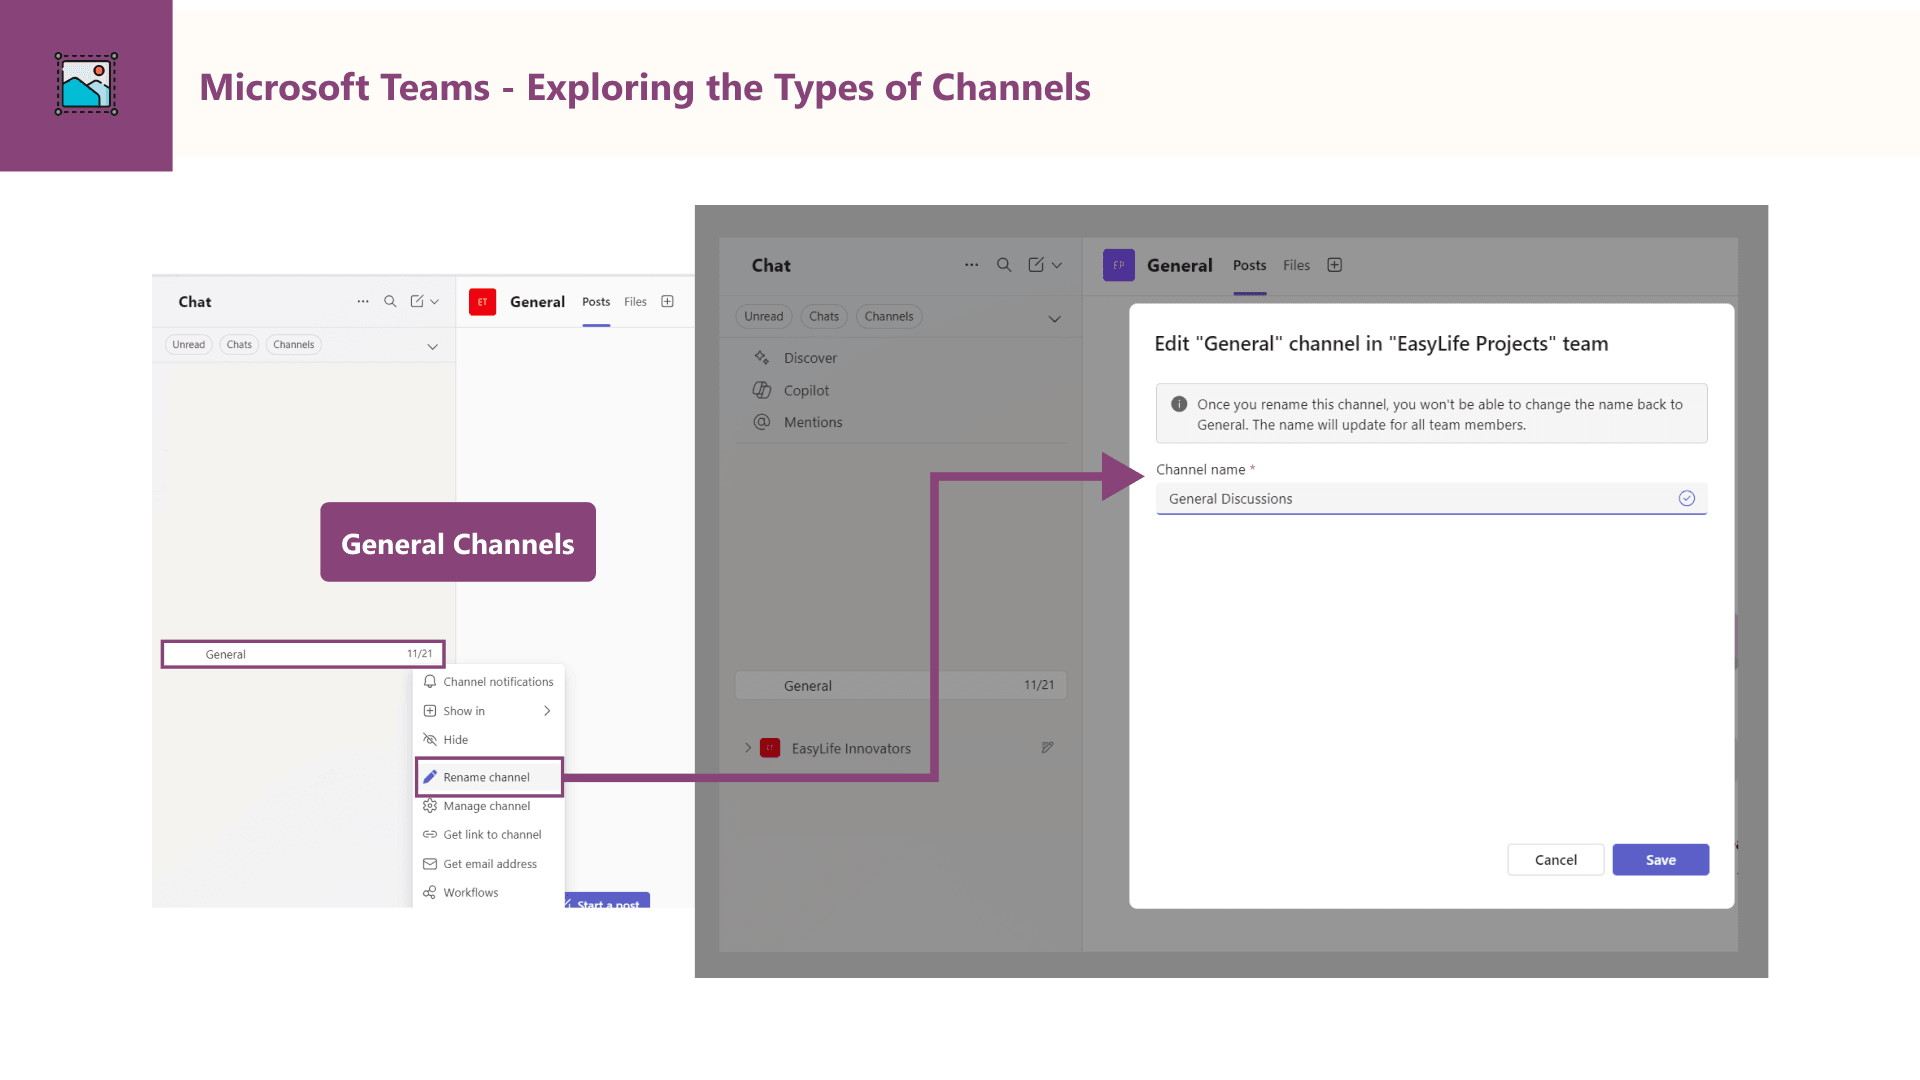Click the Mentions at-sign icon
1920x1080 pixels.
(762, 422)
